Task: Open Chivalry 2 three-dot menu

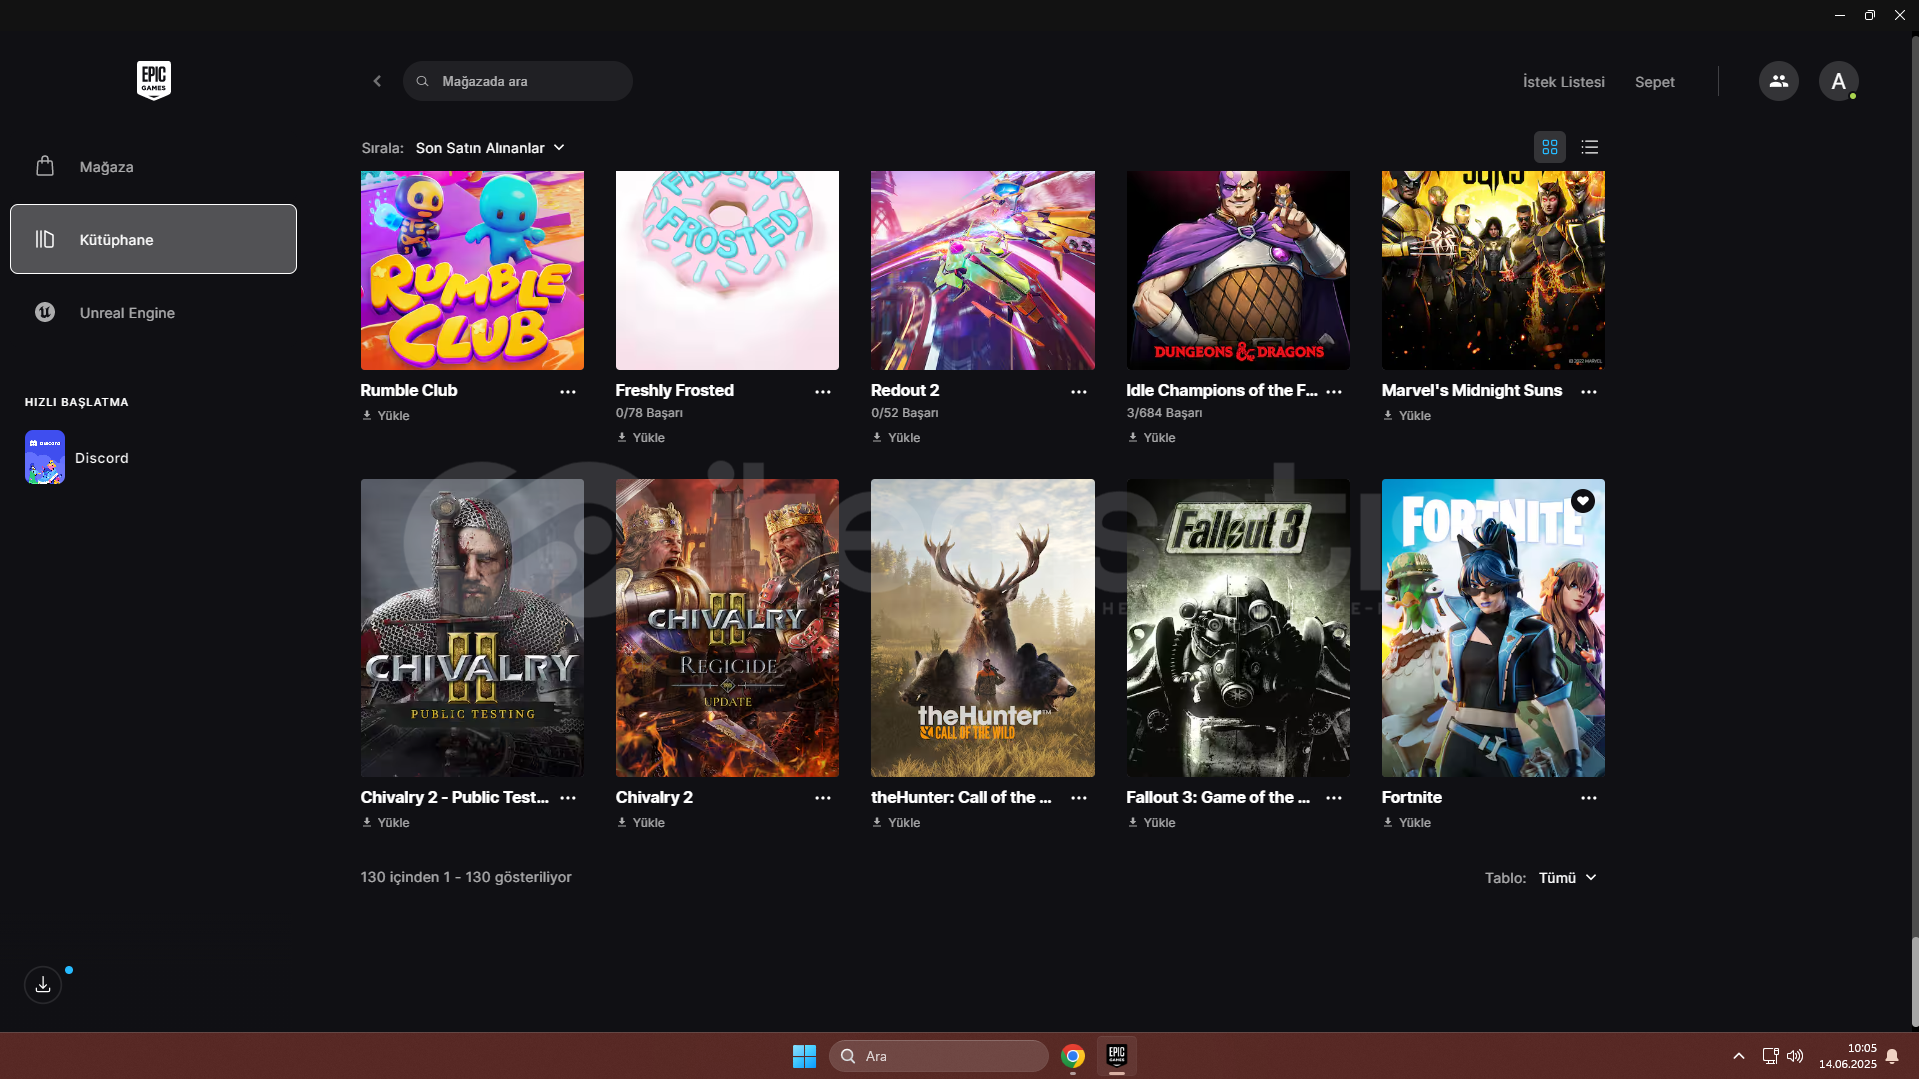Action: click(x=823, y=798)
